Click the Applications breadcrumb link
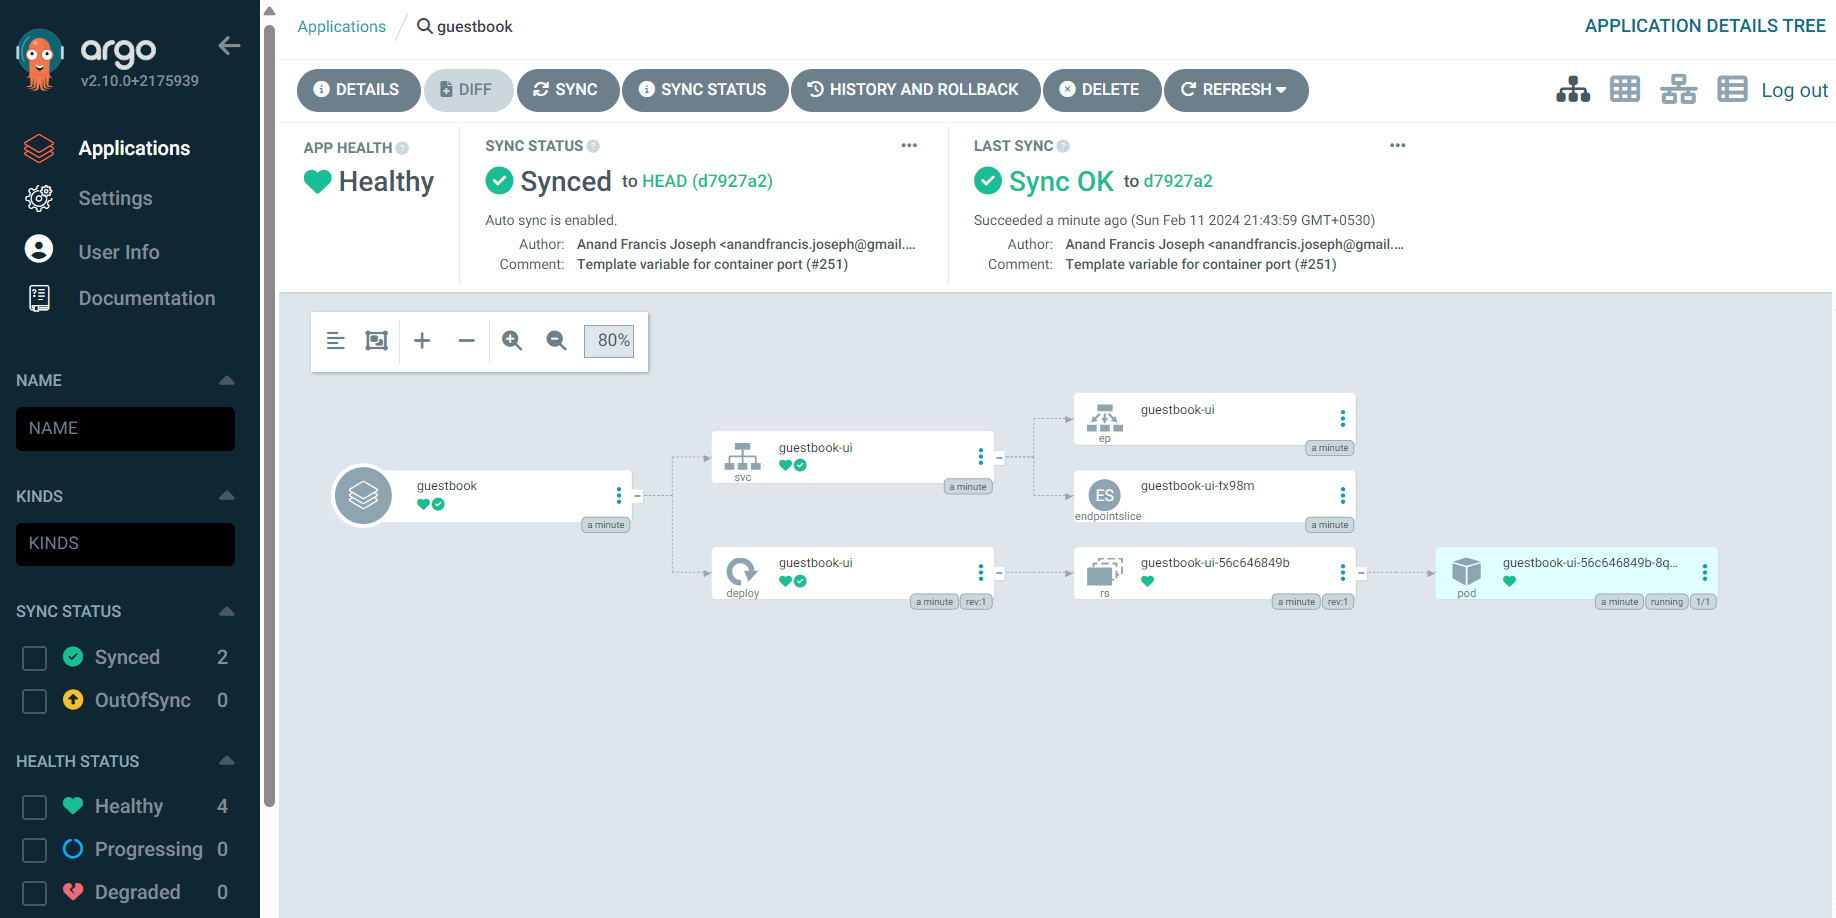Screen dimensions: 1836x918 (341, 26)
